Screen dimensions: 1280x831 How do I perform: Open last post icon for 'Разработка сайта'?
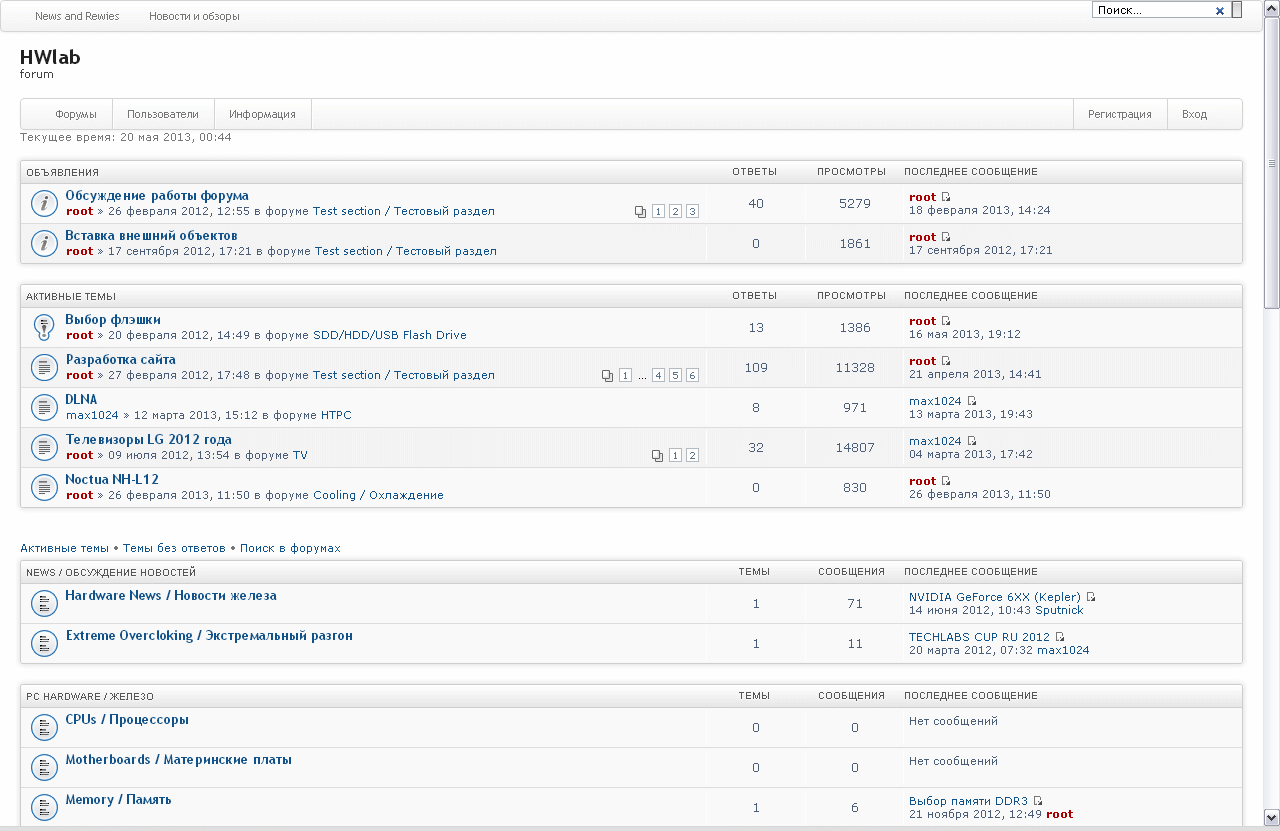[946, 361]
